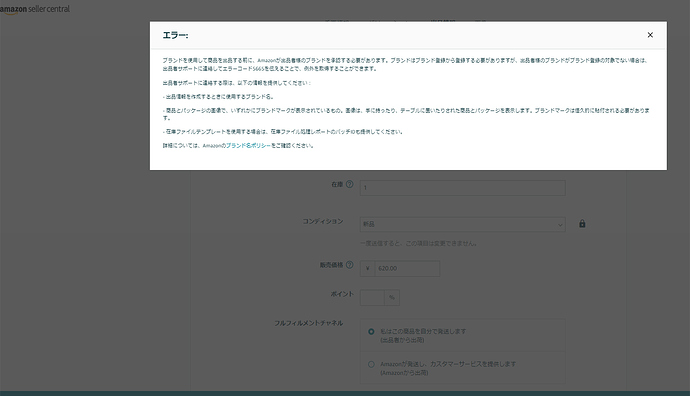The width and height of the screenshot is (690, 396).
Task: Click the 販売価格 field showing 620.00
Action: (407, 268)
